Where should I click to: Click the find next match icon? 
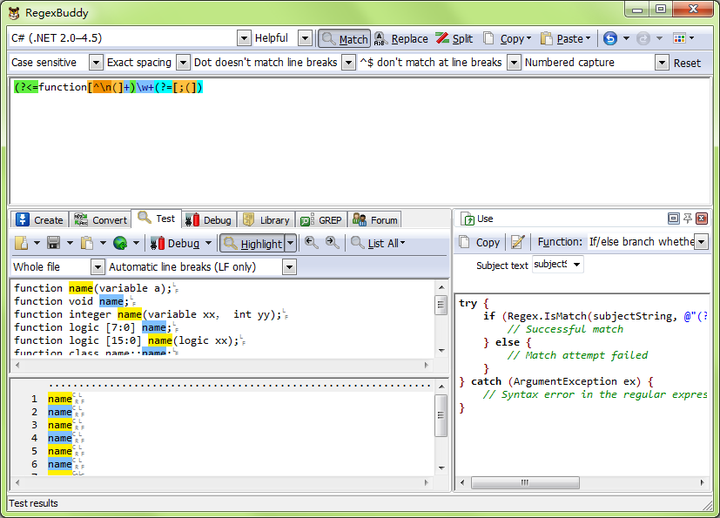[332, 242]
